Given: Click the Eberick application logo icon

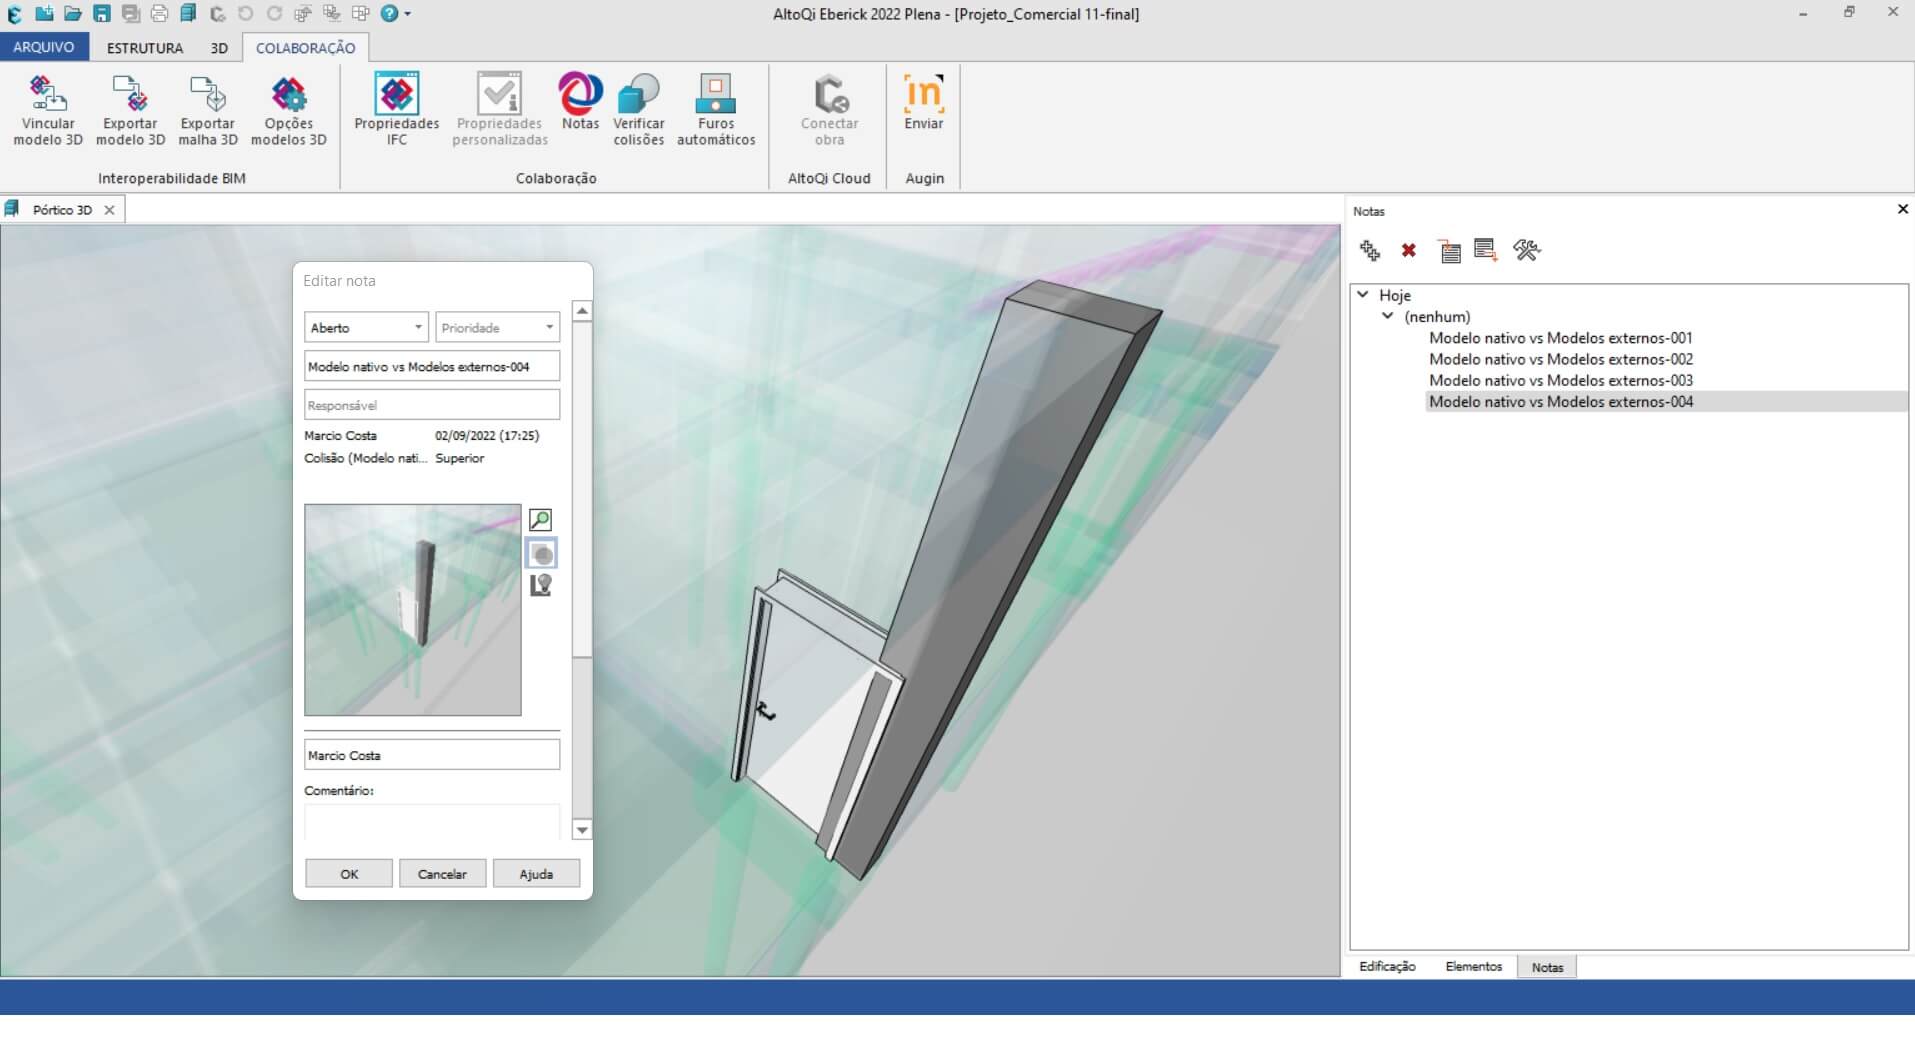Looking at the screenshot, I should pyautogui.click(x=14, y=14).
